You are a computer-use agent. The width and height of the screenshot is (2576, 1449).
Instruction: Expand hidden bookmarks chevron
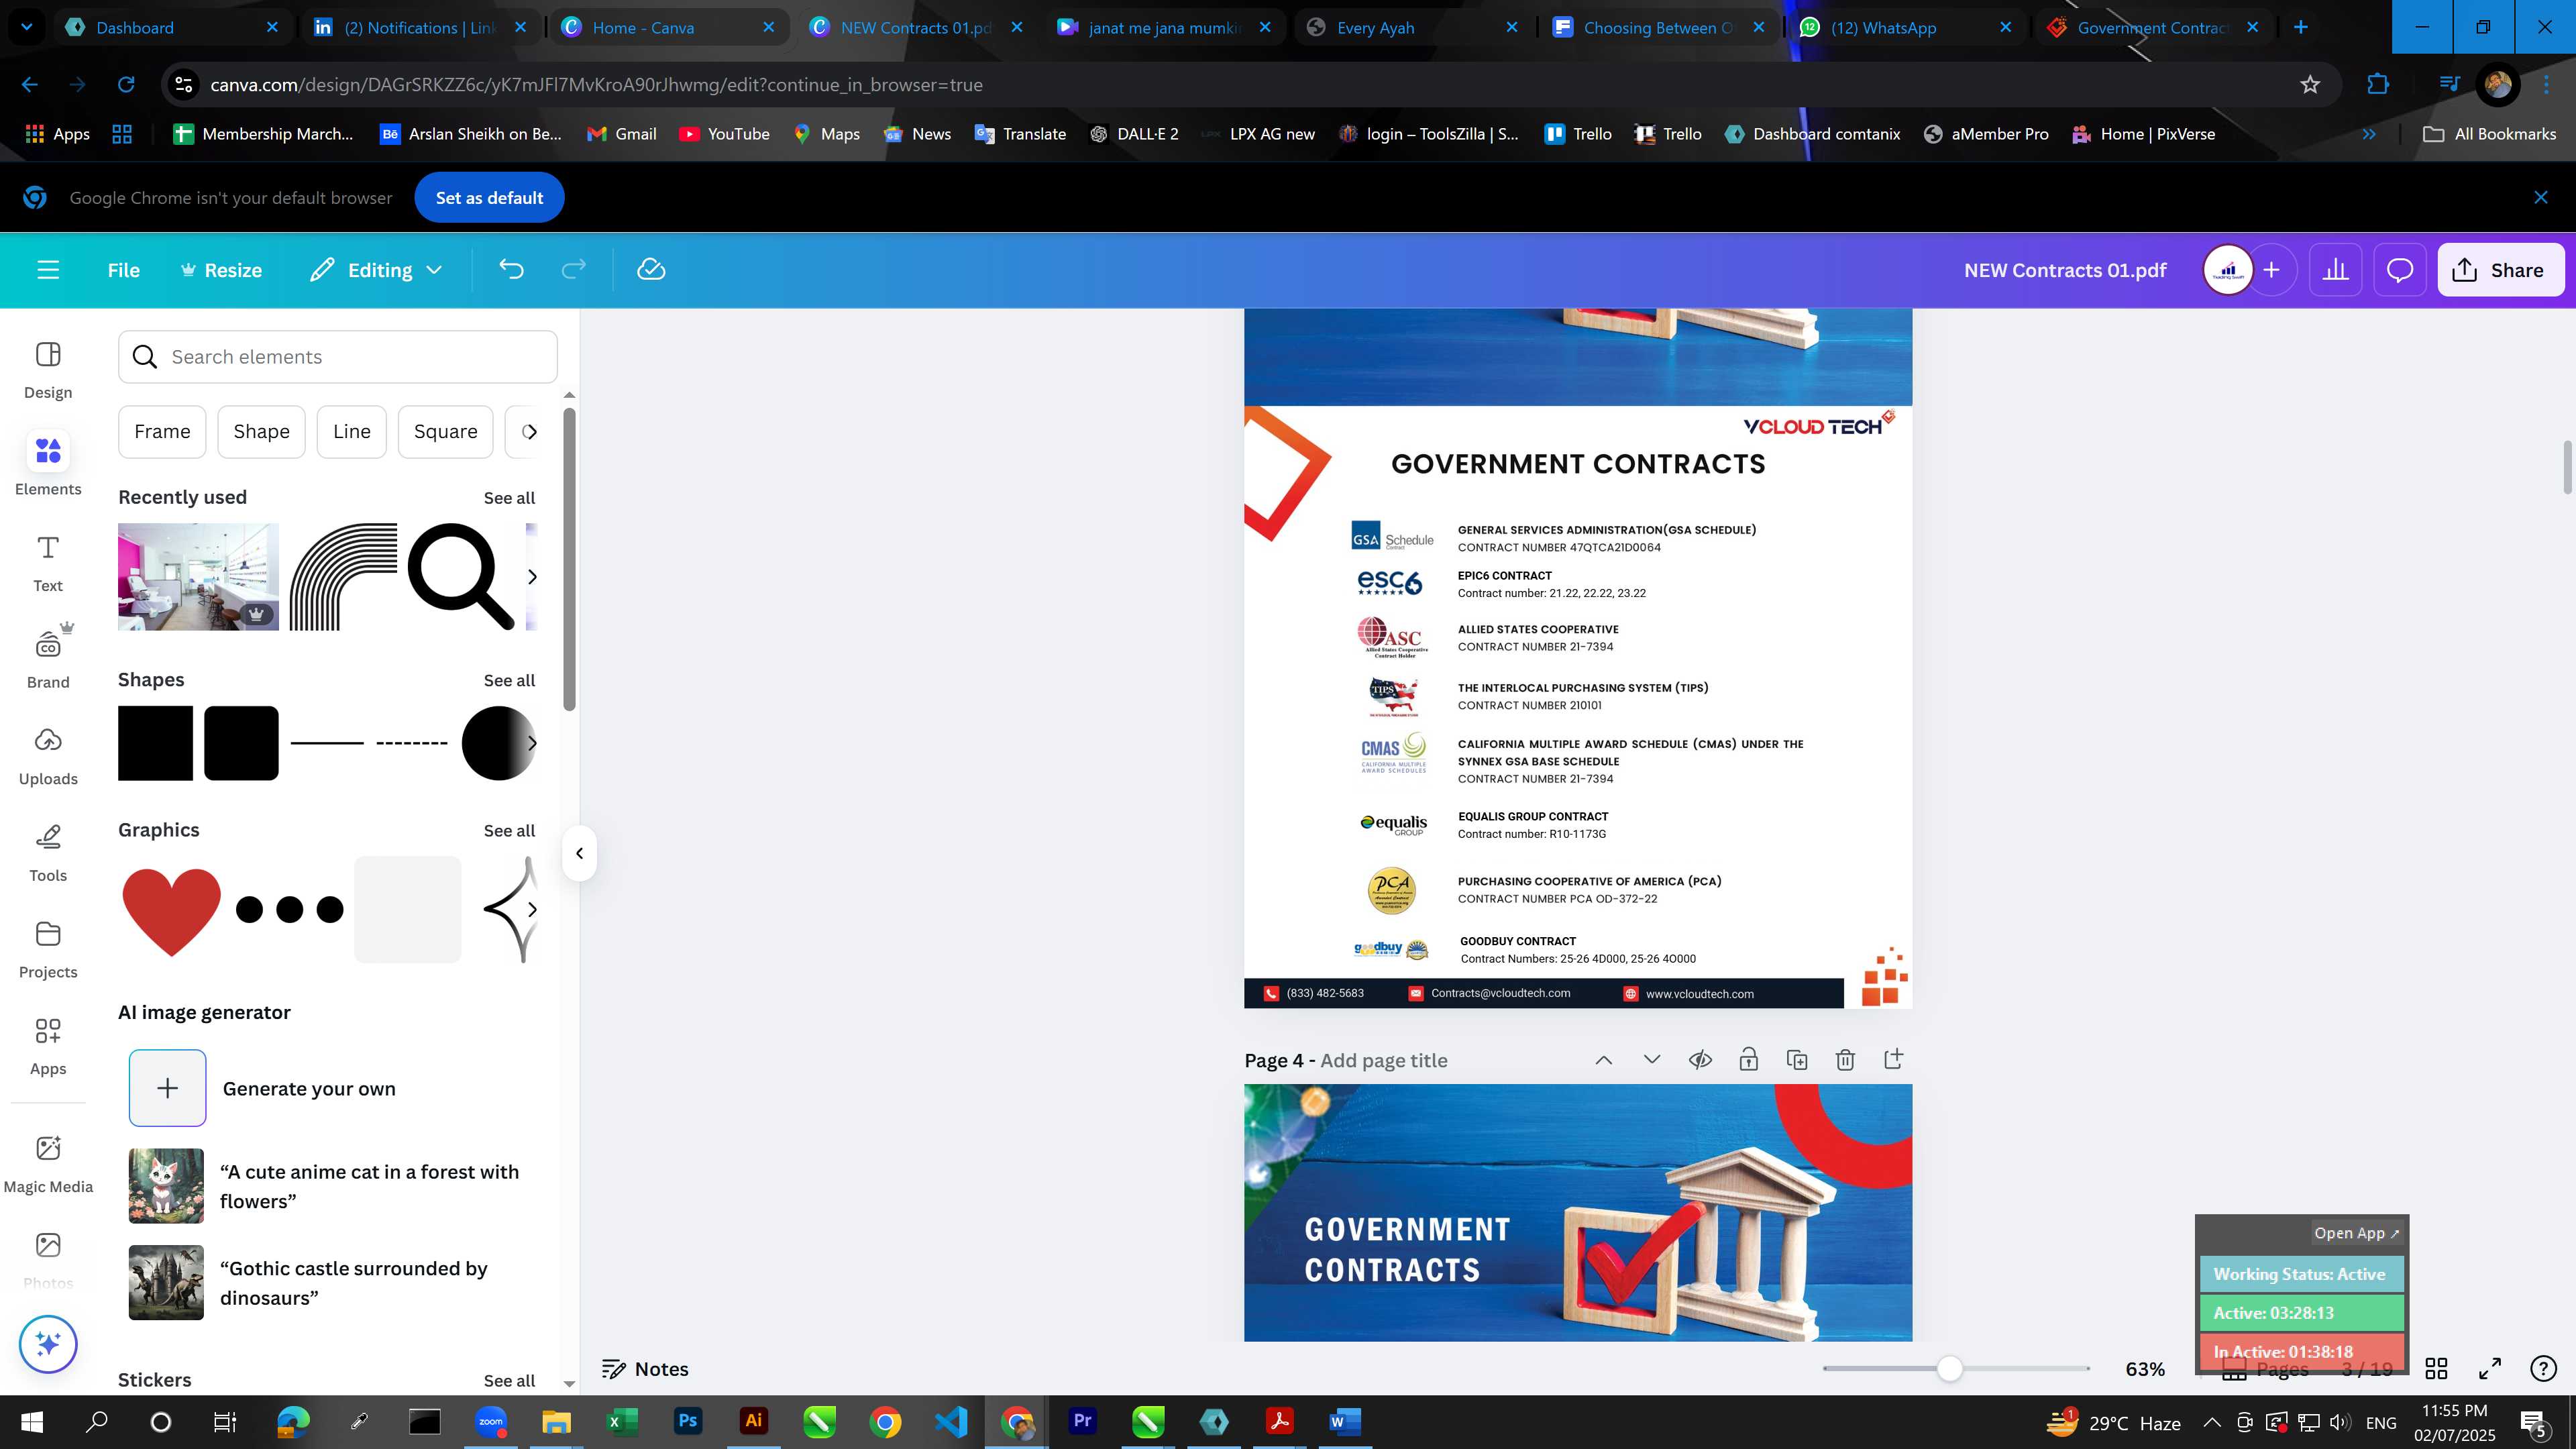pyautogui.click(x=2369, y=134)
